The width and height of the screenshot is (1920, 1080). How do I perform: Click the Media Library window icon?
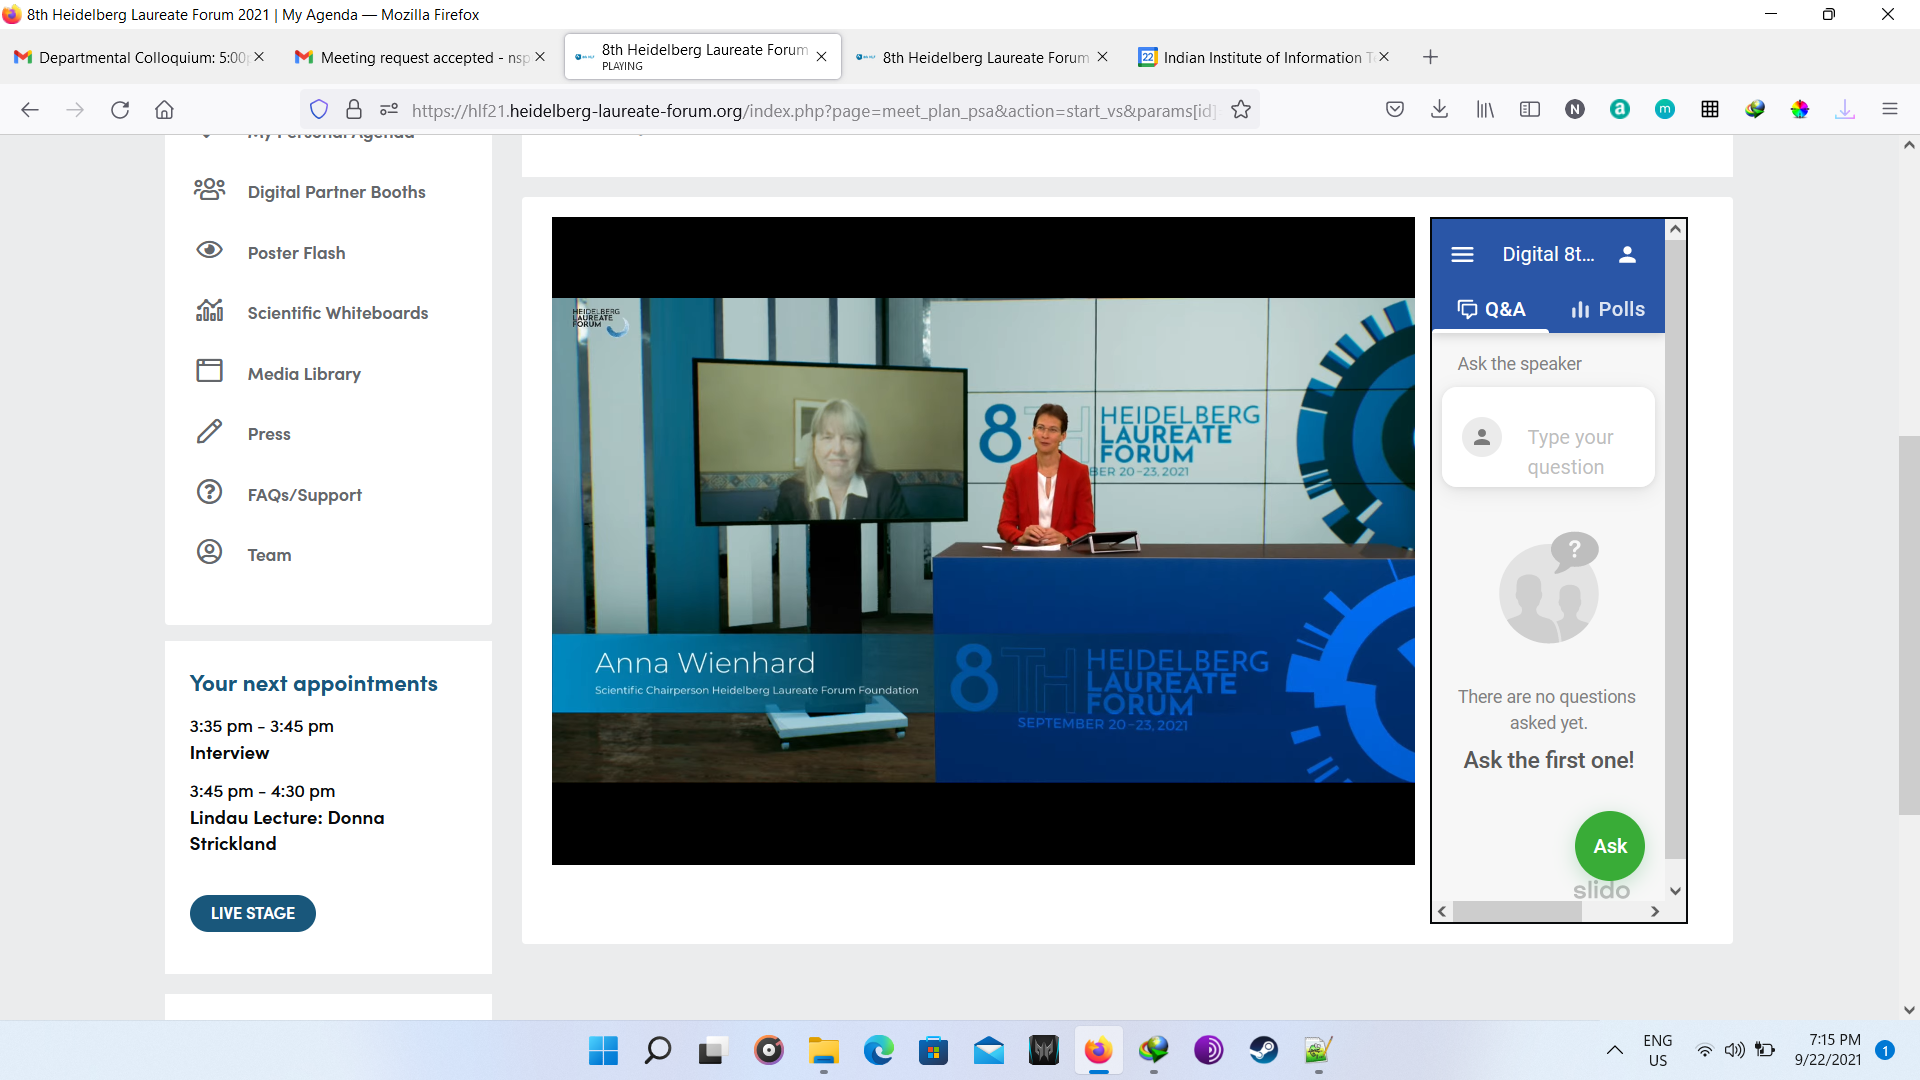coord(209,371)
